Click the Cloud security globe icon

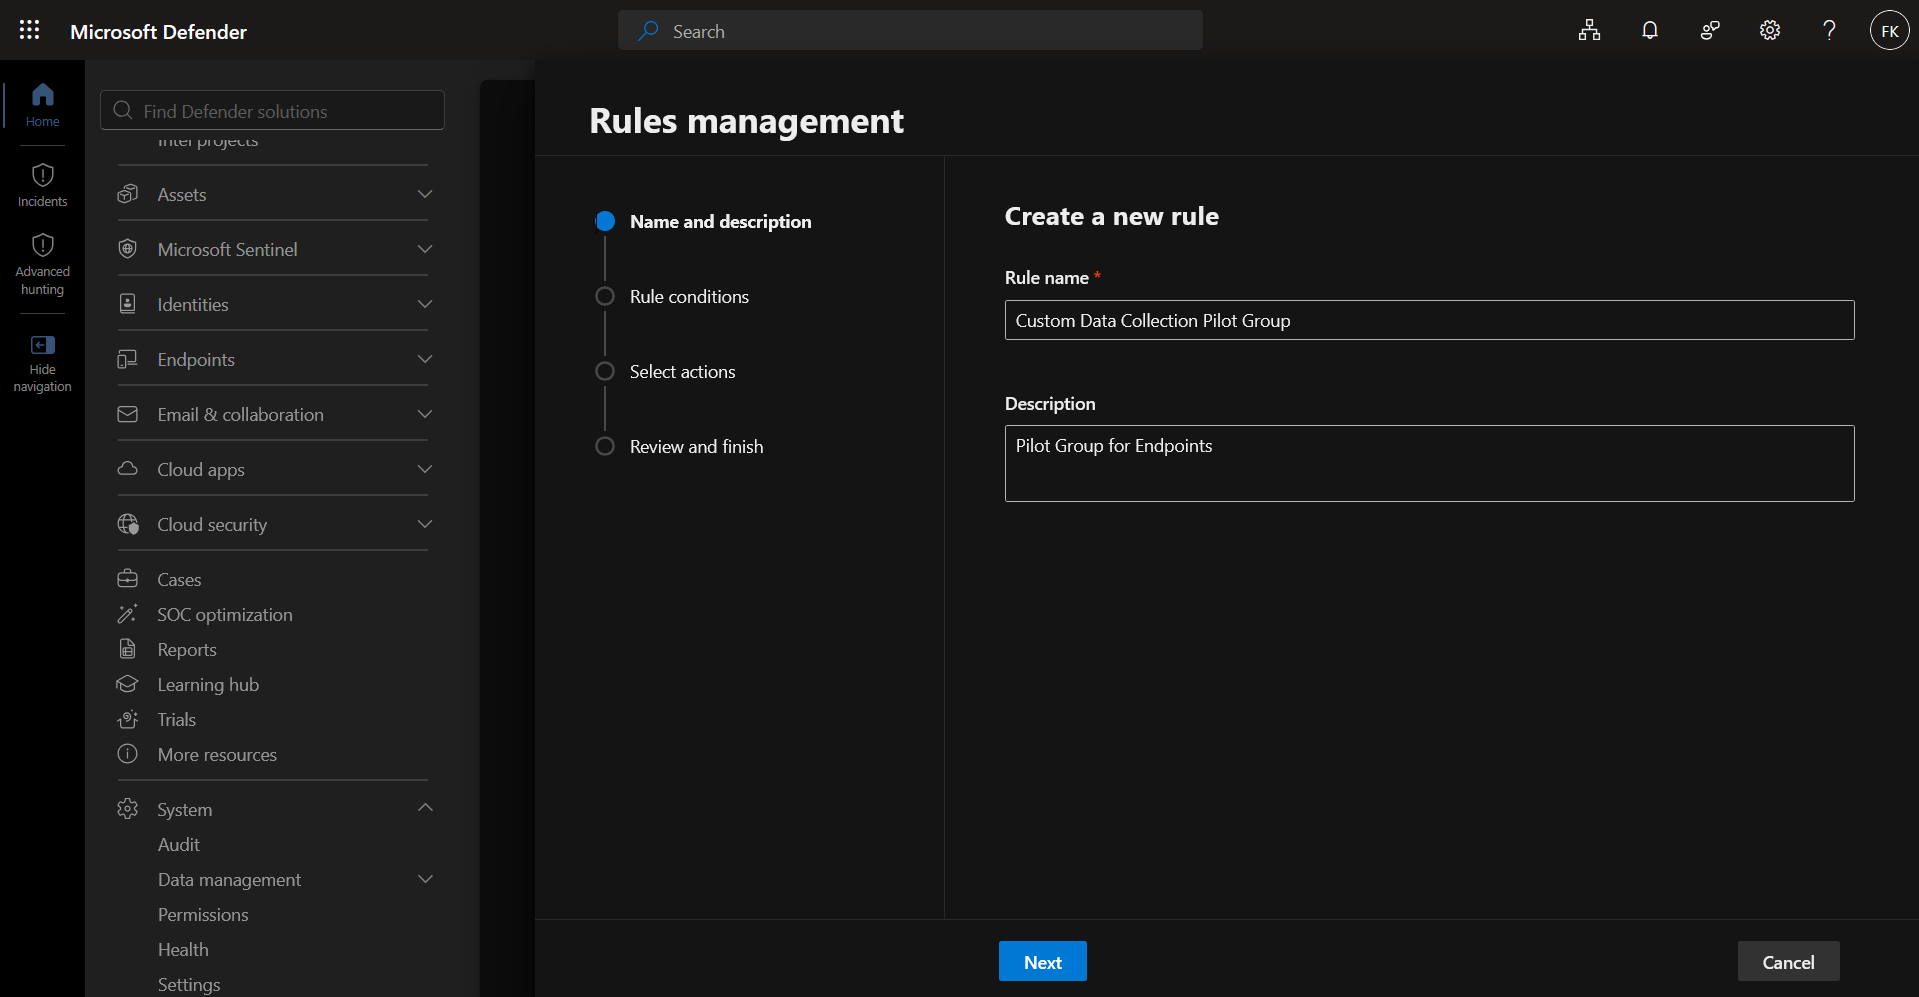click(x=128, y=524)
